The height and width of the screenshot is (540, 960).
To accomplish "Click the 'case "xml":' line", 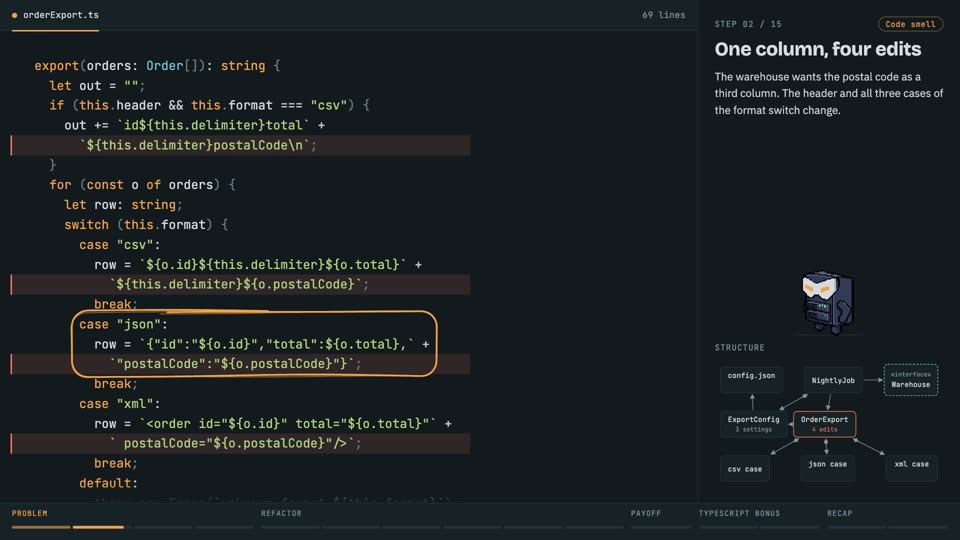I will click(119, 403).
